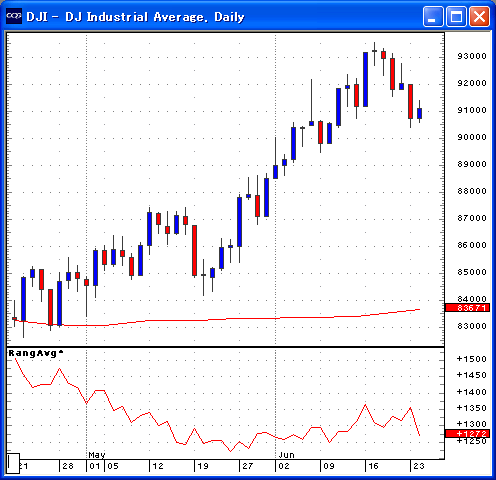
Task: Click the 12 date label on time axis
Action: 158,466
